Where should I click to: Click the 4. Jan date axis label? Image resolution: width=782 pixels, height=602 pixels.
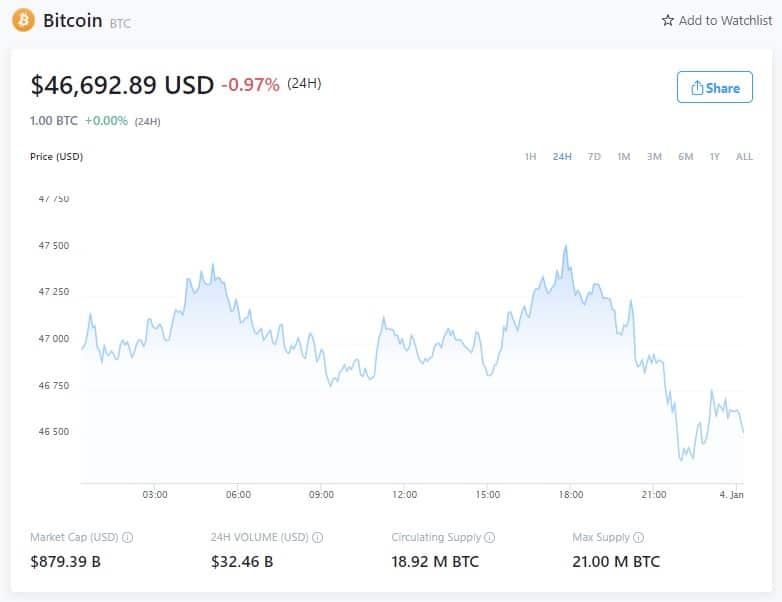tap(732, 494)
